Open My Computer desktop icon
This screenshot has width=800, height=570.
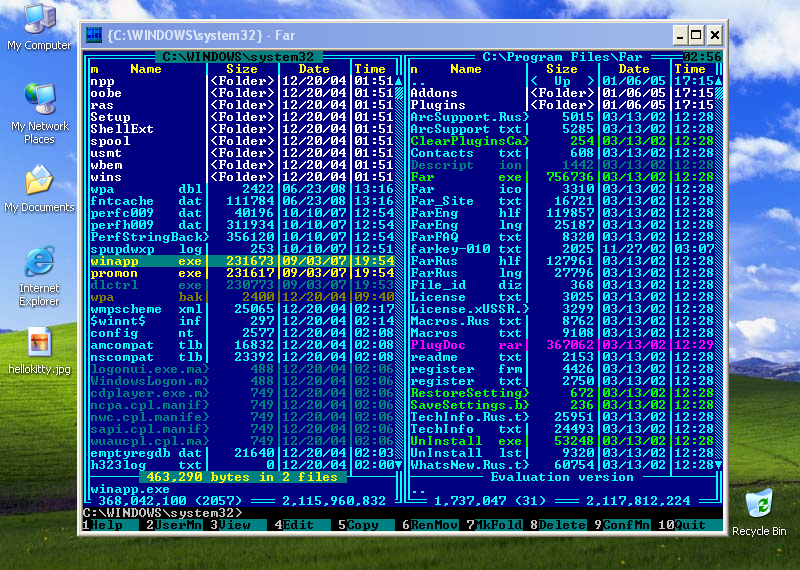39,27
